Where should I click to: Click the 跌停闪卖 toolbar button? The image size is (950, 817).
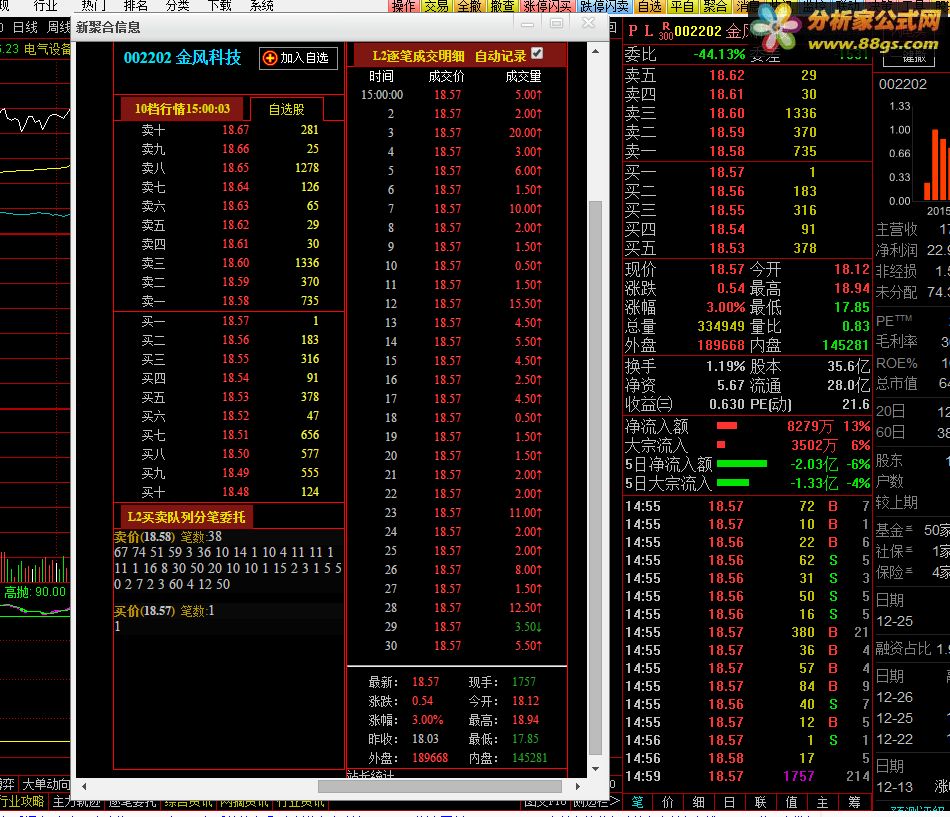[x=604, y=6]
